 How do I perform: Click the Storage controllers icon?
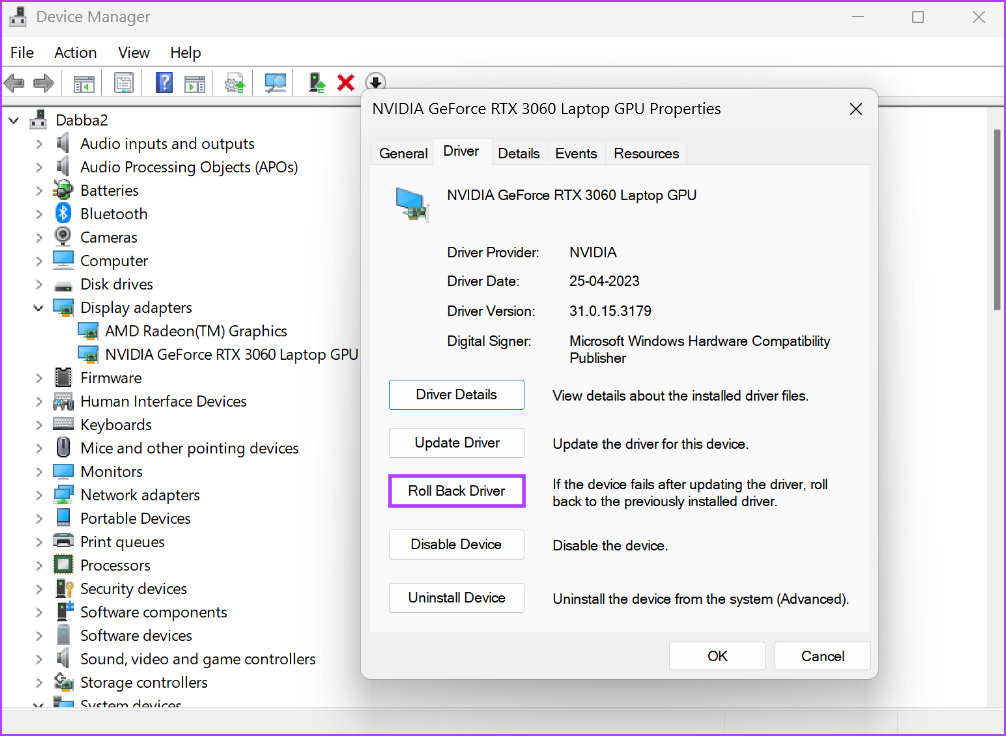63,681
